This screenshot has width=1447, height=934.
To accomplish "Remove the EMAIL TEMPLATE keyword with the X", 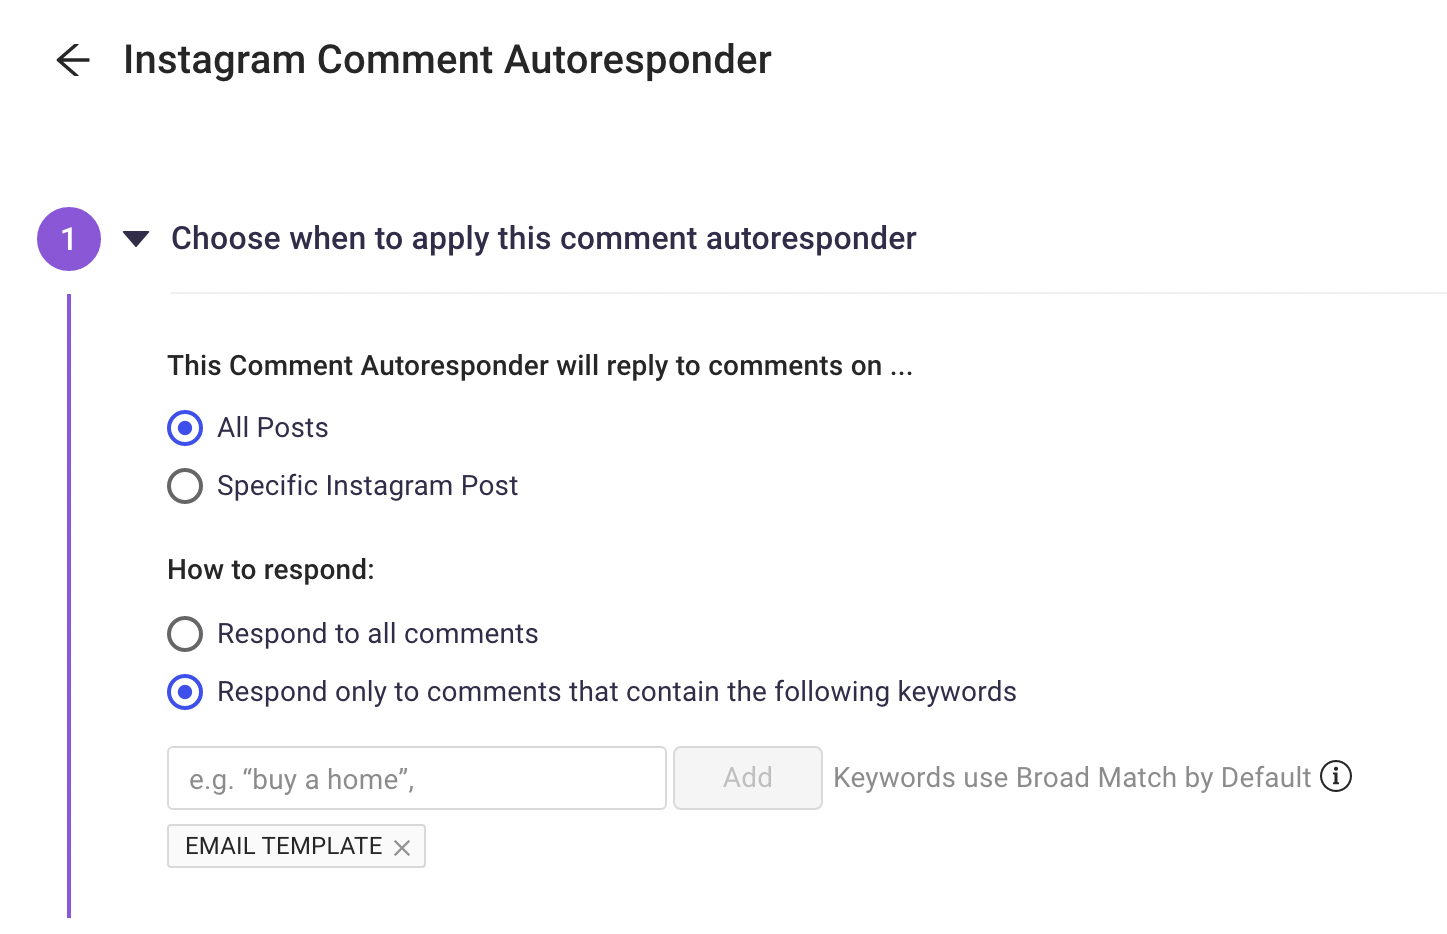I will (402, 848).
